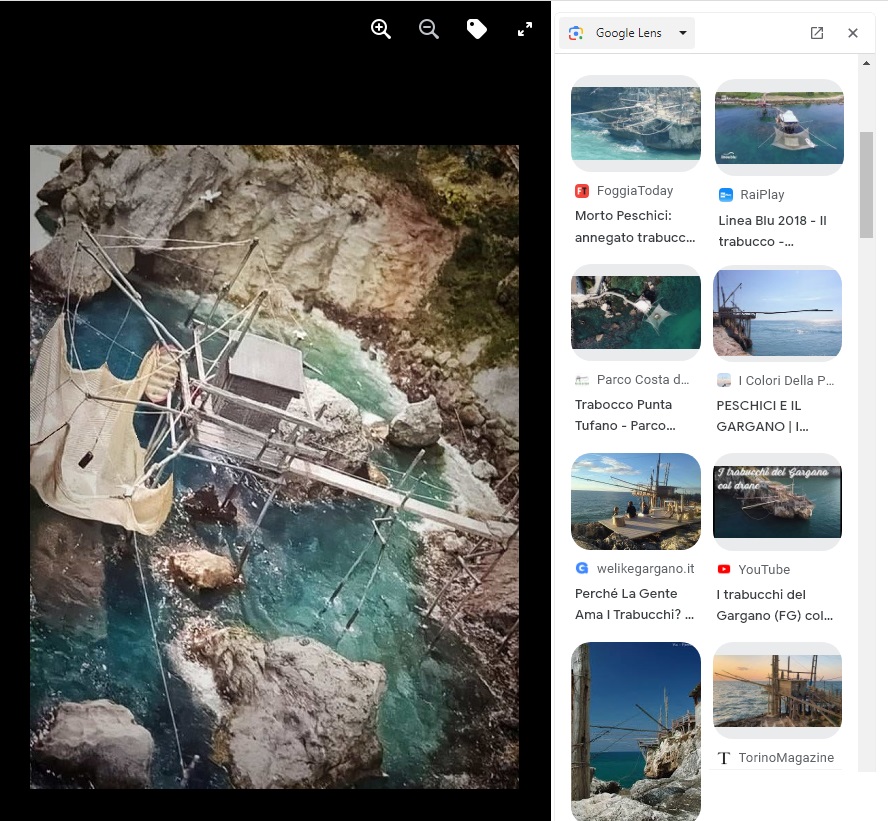Open the YouTube Gargano drone video thumbnail
888x821 pixels.
click(x=778, y=502)
